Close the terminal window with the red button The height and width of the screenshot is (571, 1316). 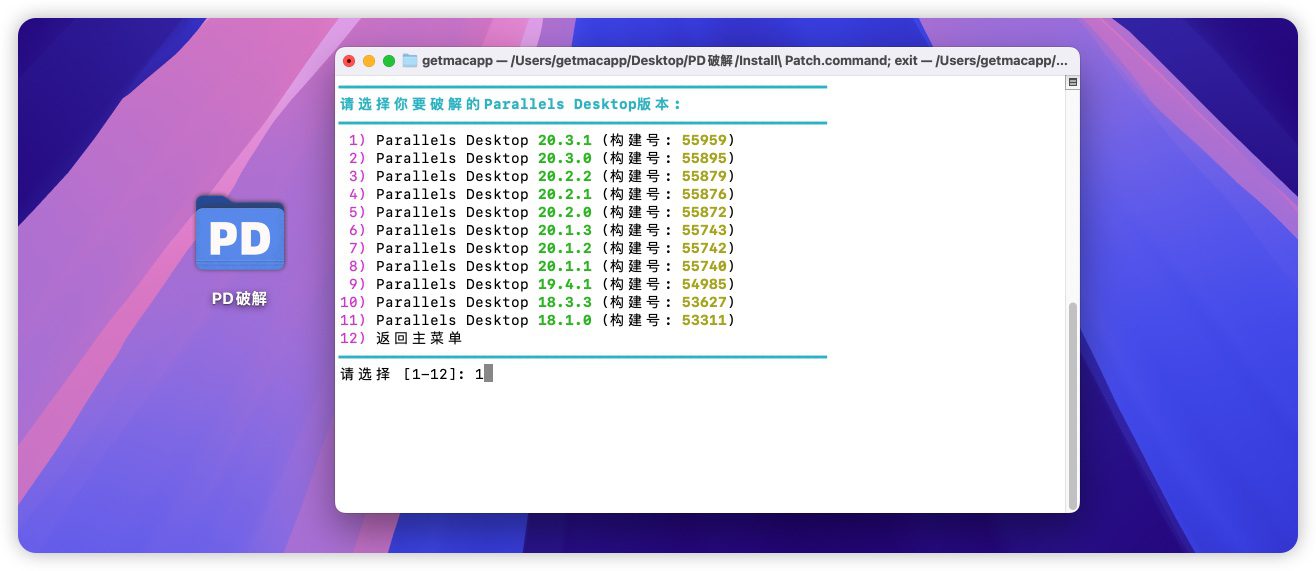coord(349,60)
